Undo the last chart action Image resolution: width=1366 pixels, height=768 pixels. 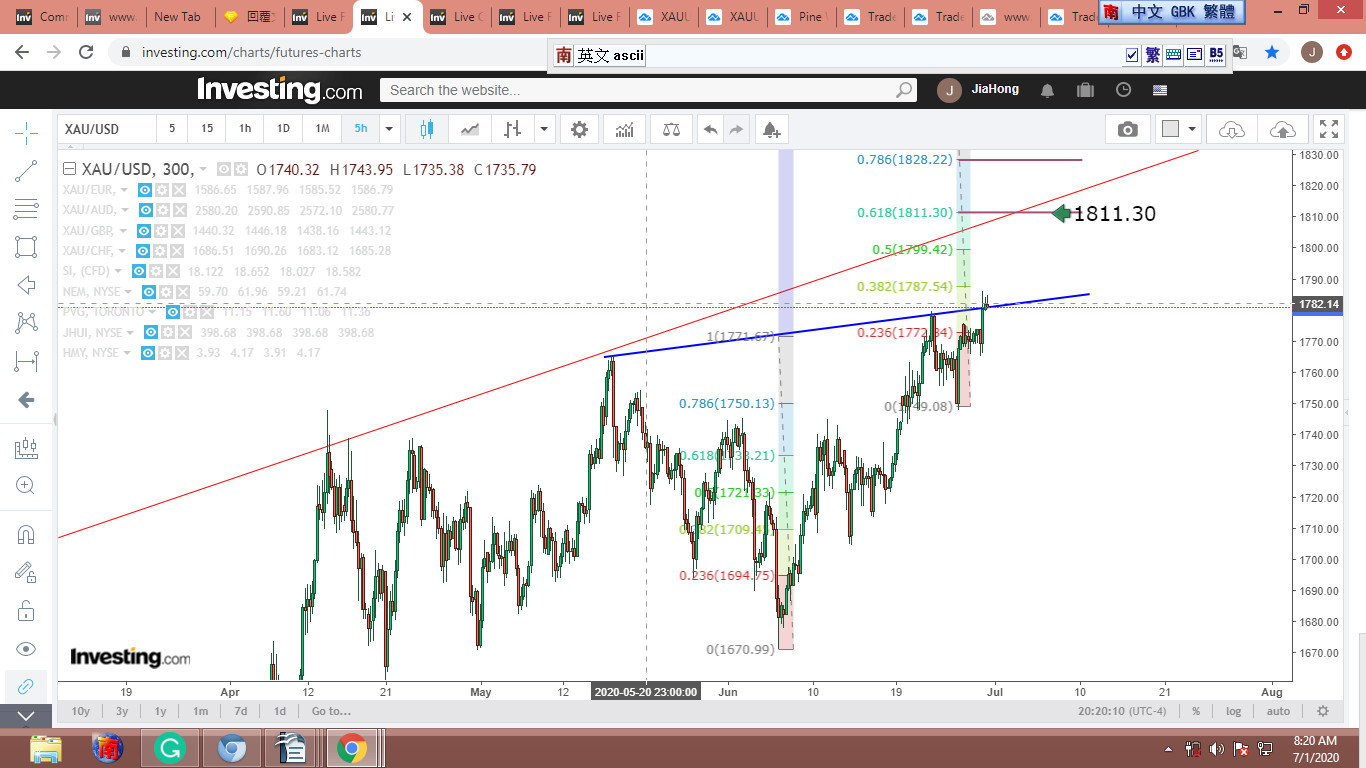[710, 129]
